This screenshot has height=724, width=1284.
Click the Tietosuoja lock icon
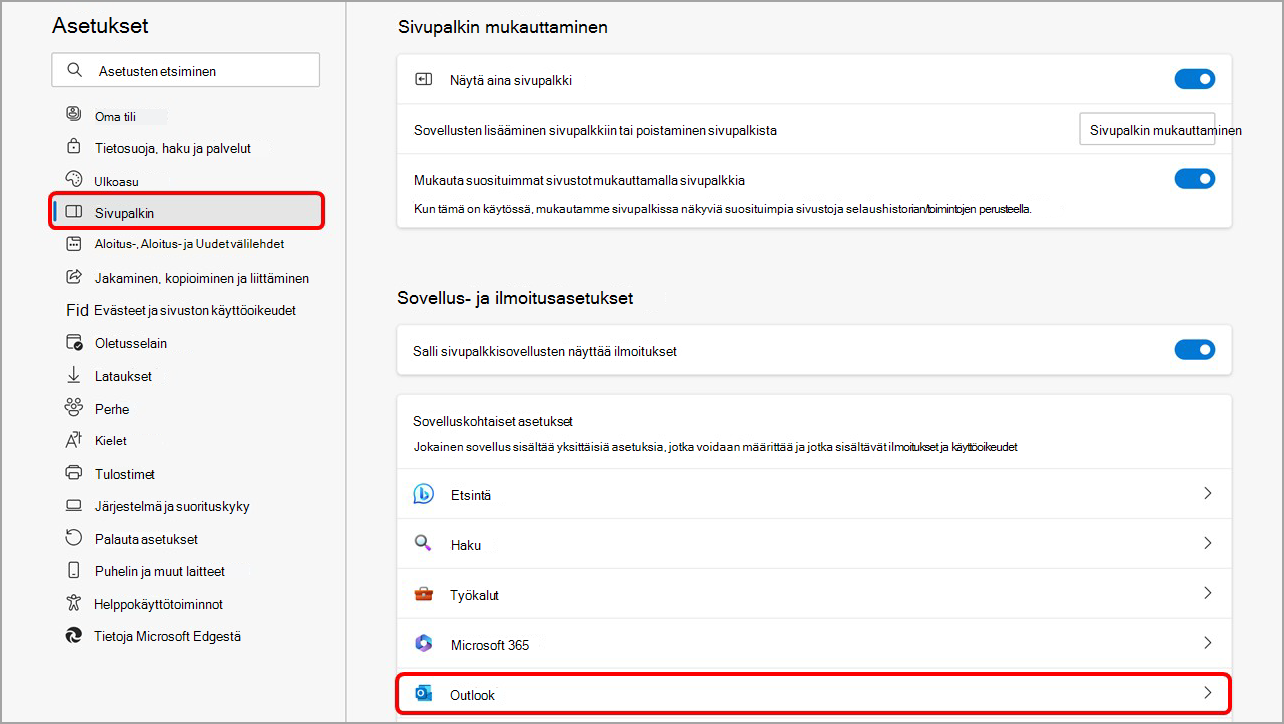pyautogui.click(x=73, y=147)
